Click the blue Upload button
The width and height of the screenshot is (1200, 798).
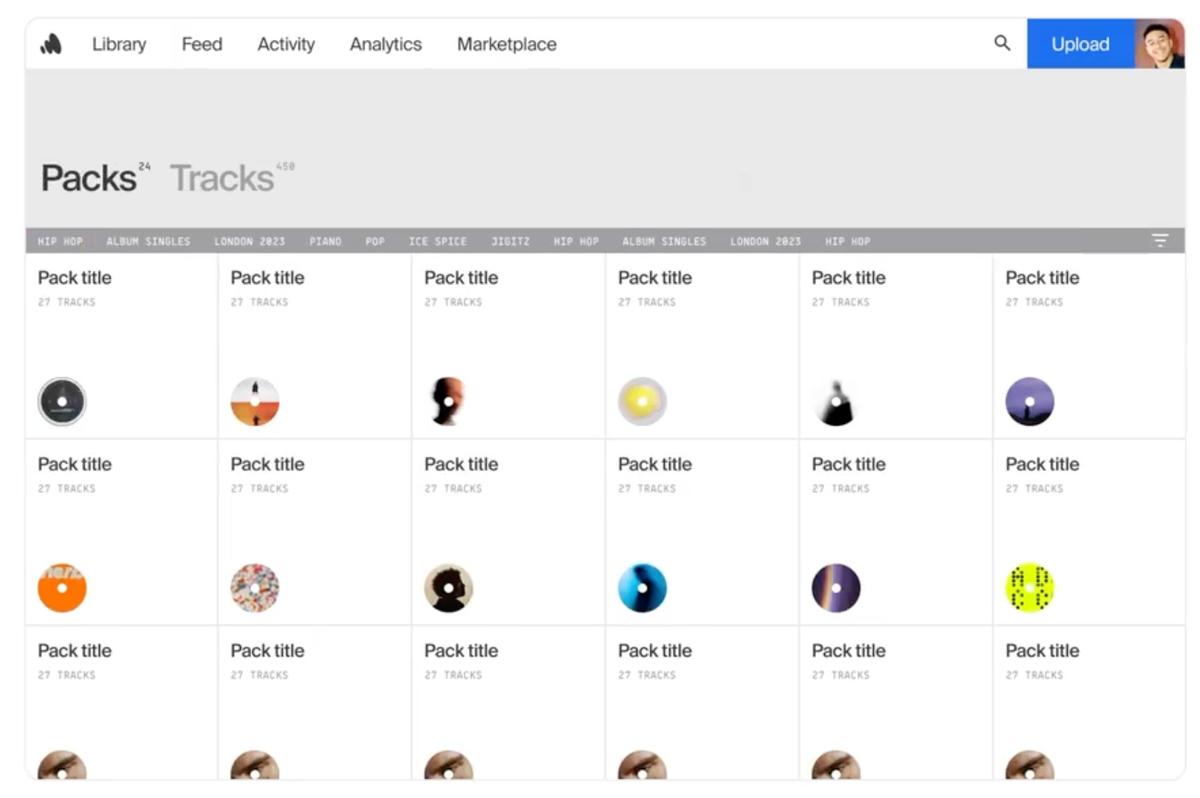(1080, 44)
